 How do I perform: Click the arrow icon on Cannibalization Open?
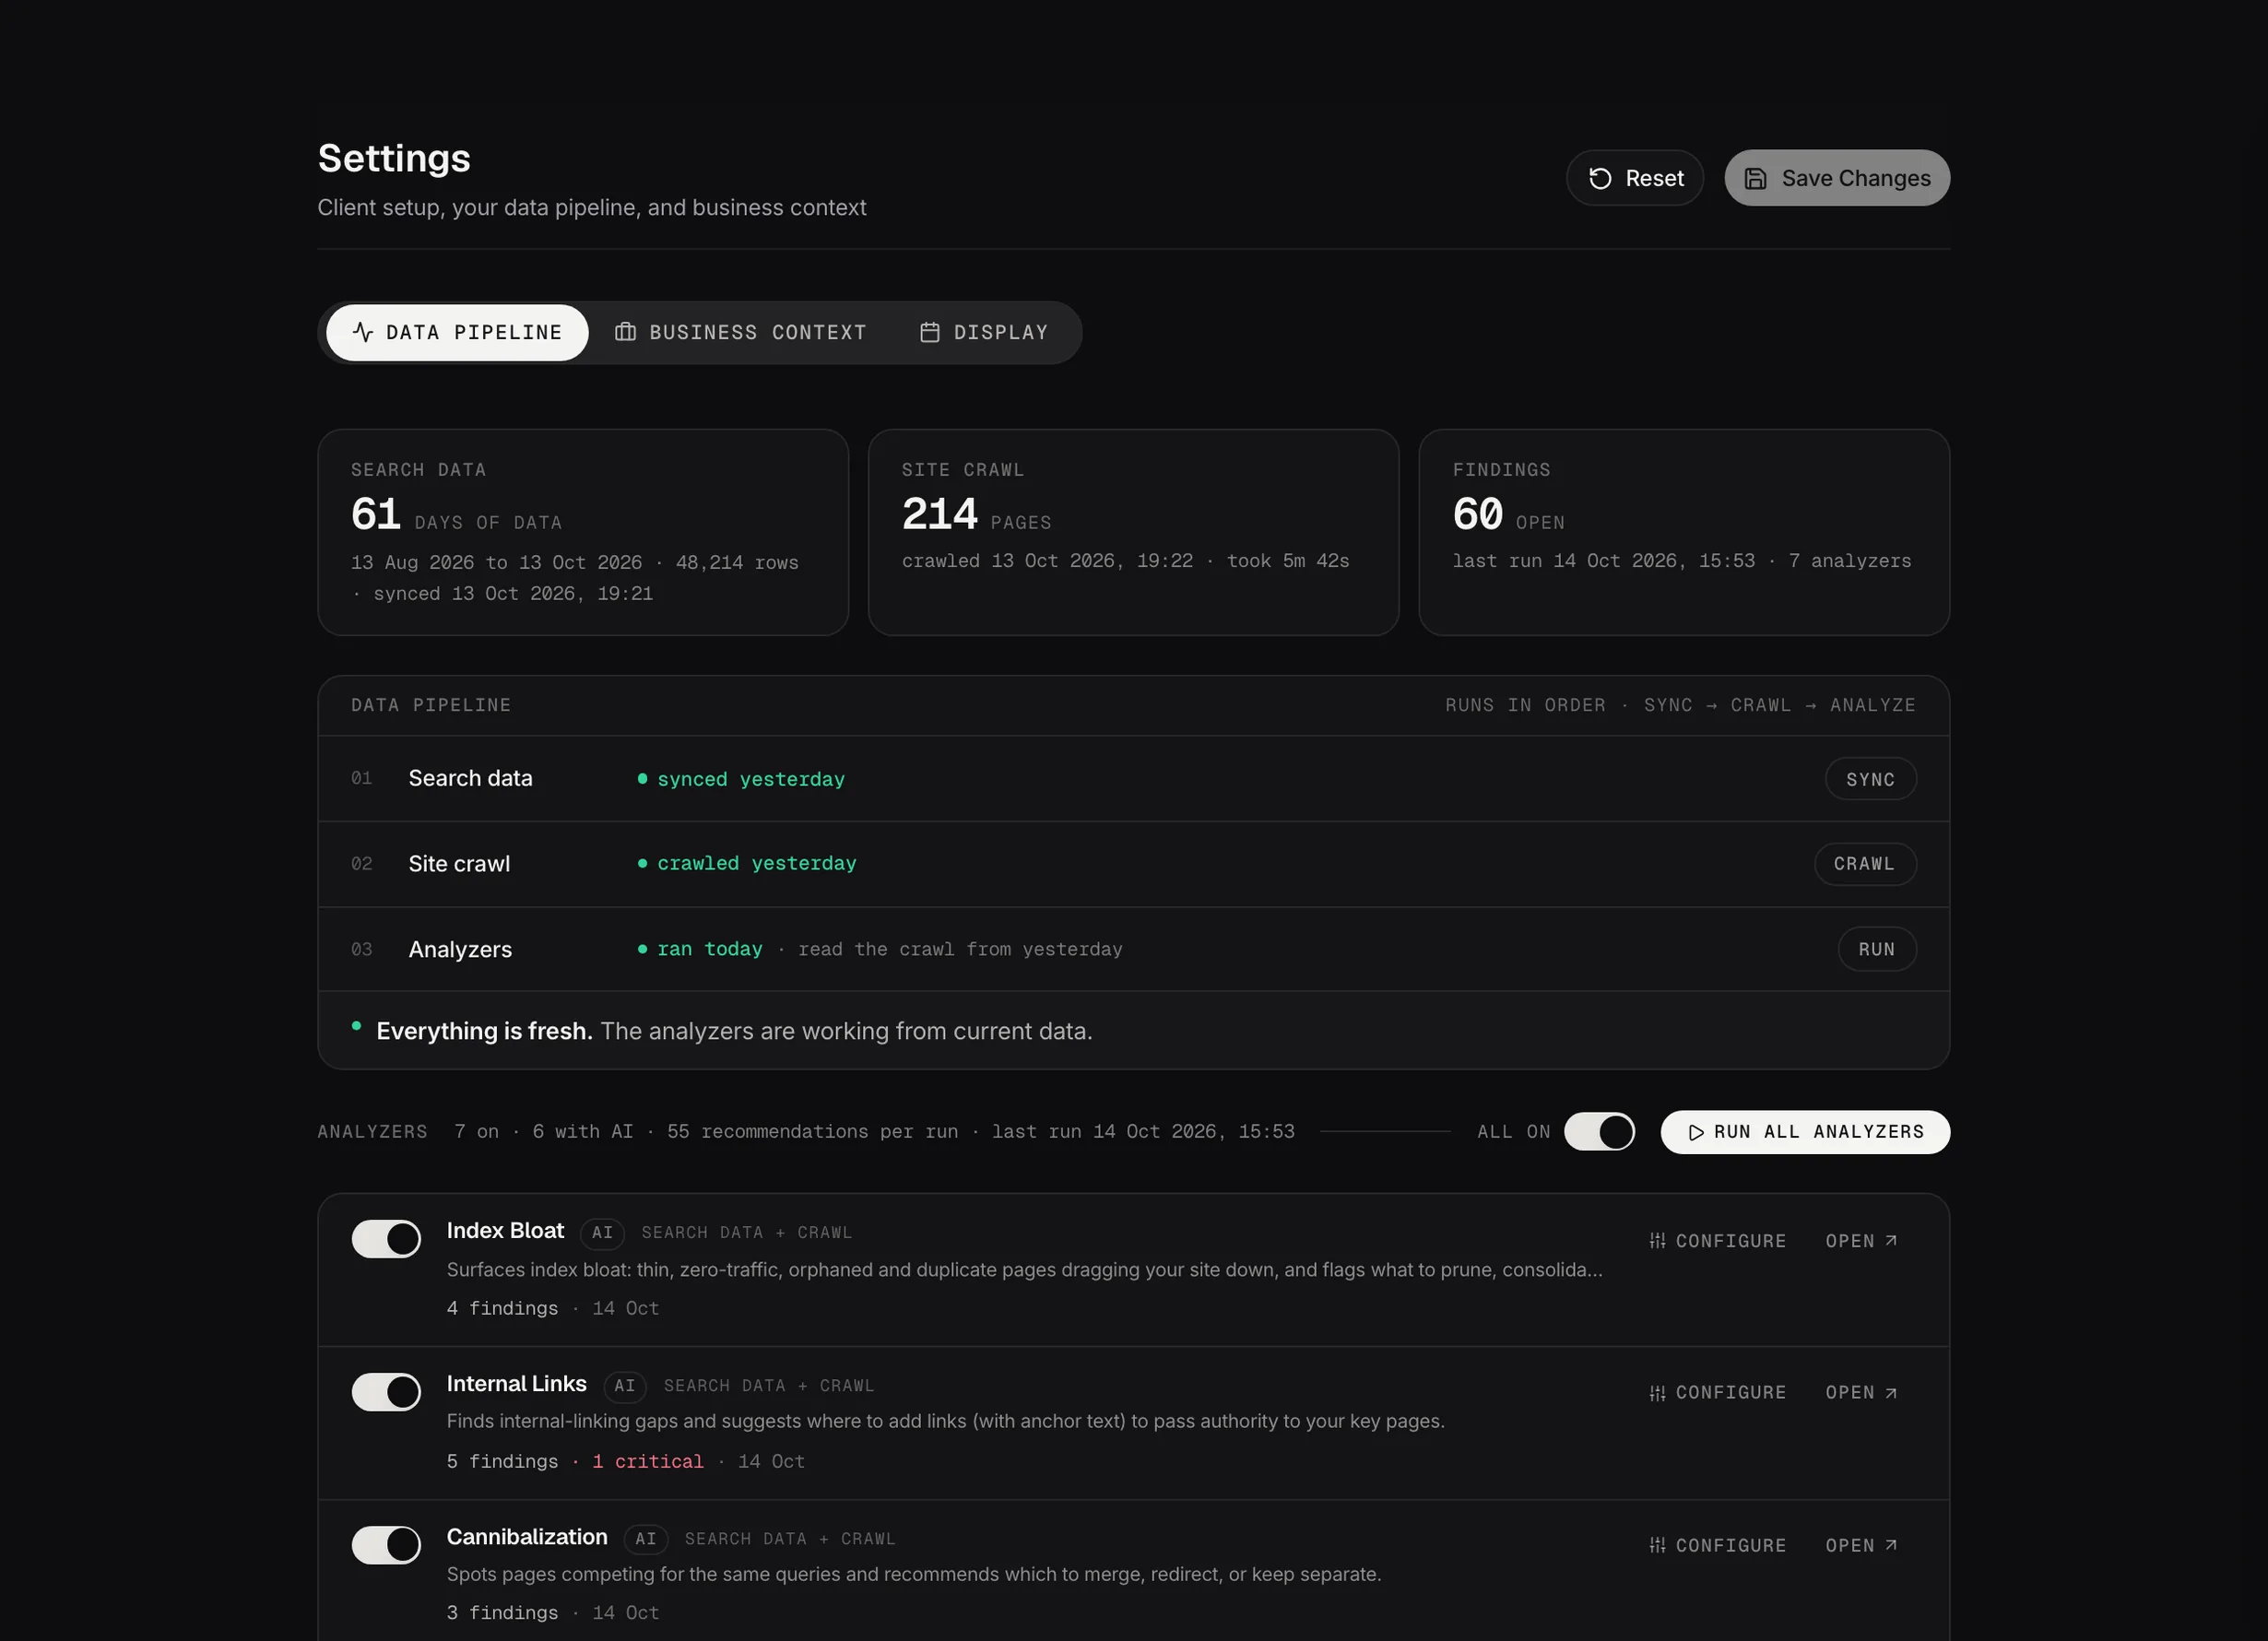coord(1890,1544)
